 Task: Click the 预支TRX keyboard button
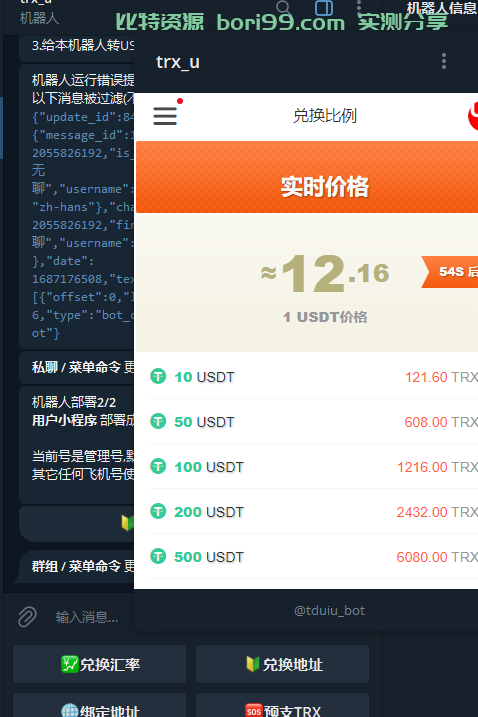coord(282,705)
